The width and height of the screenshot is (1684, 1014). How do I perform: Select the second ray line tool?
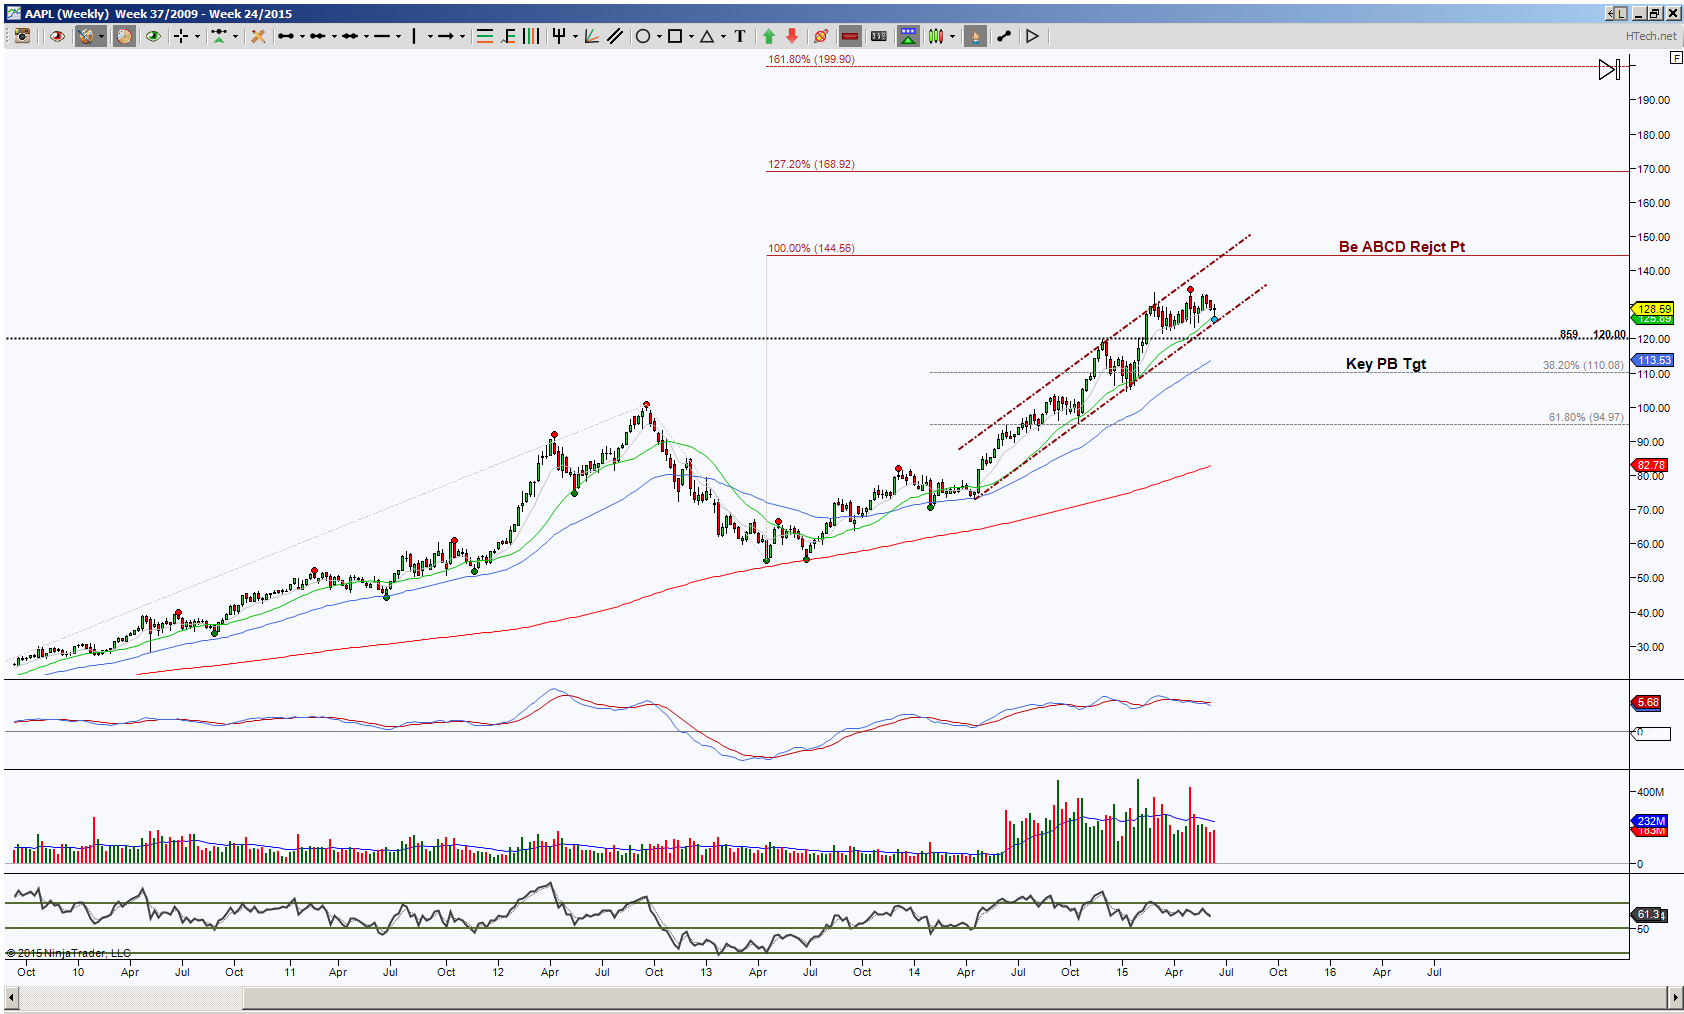pyautogui.click(x=317, y=36)
